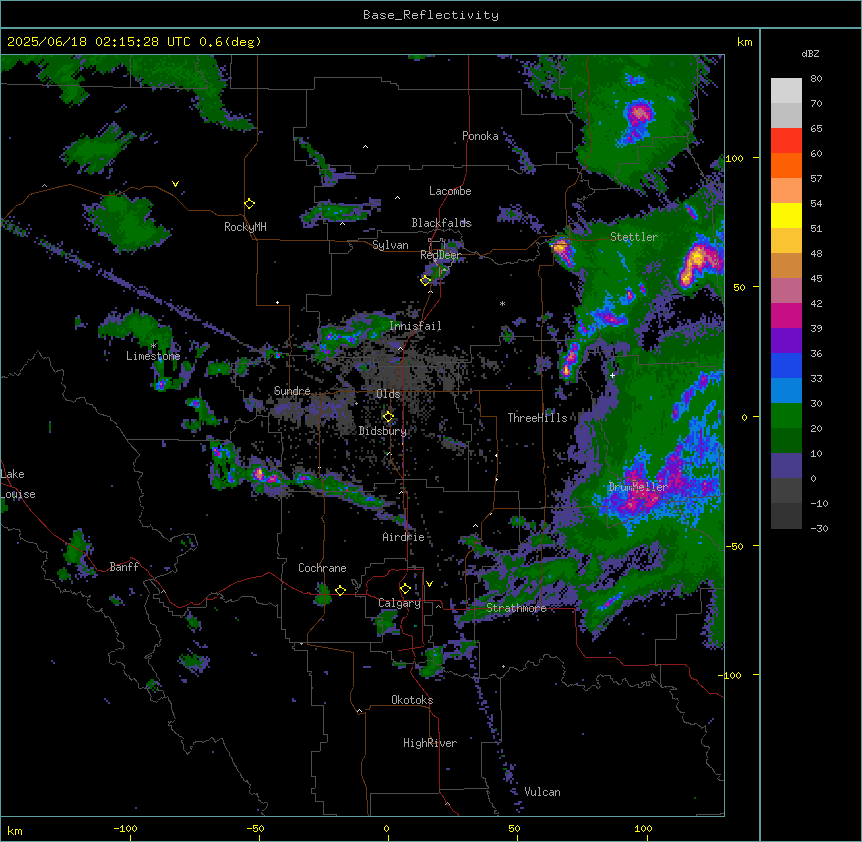Click the yellow diamond marker above RockyMH
The image size is (862, 842).
pyautogui.click(x=250, y=204)
